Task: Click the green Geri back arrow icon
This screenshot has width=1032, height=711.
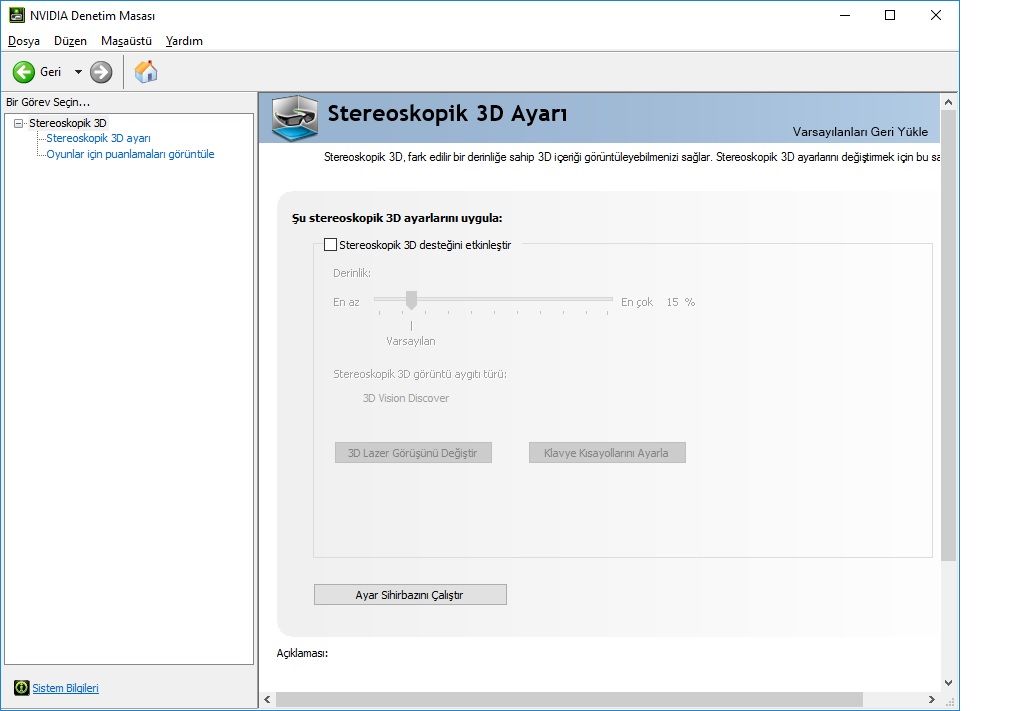Action: (x=24, y=72)
